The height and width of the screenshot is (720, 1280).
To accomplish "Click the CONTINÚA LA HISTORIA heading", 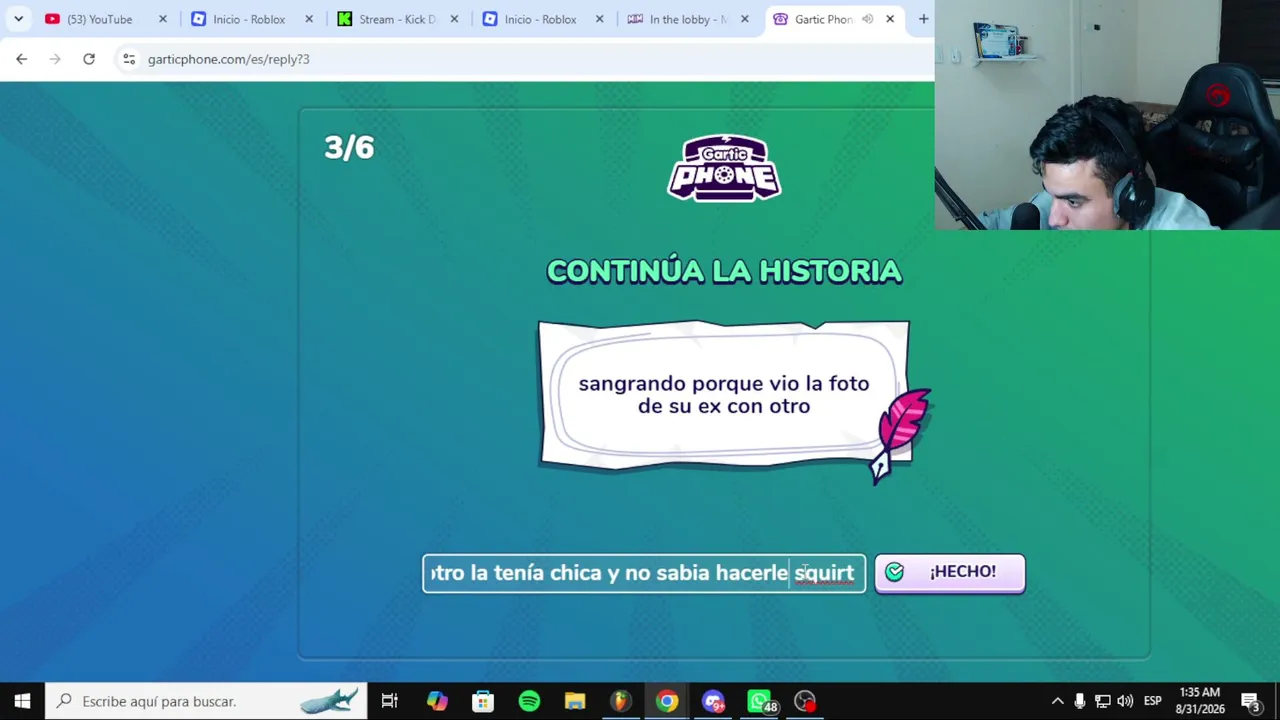I will pyautogui.click(x=724, y=271).
